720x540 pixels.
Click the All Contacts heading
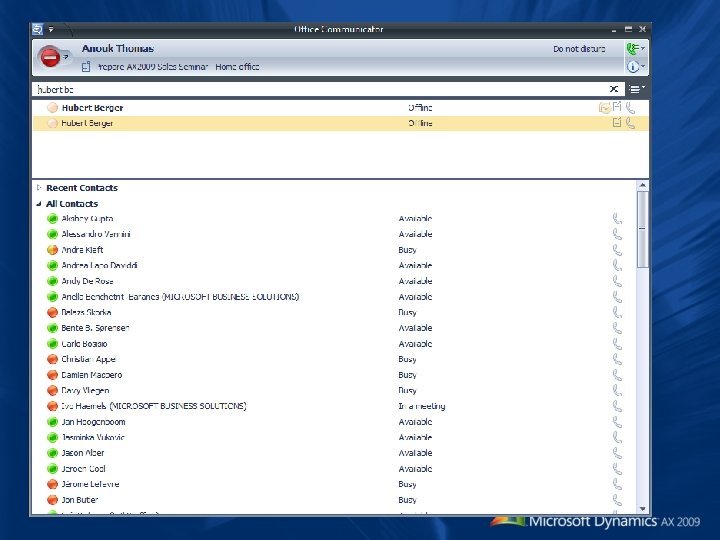pyautogui.click(x=72, y=204)
